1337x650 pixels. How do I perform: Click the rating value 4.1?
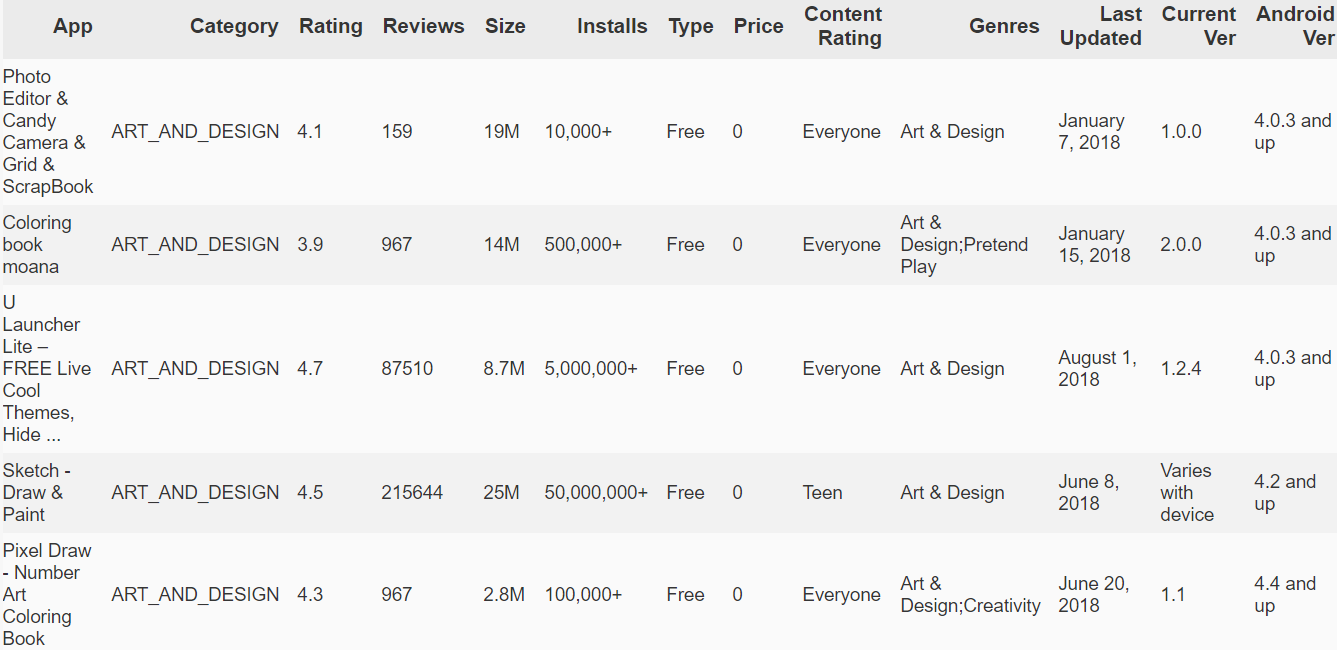pyautogui.click(x=310, y=132)
